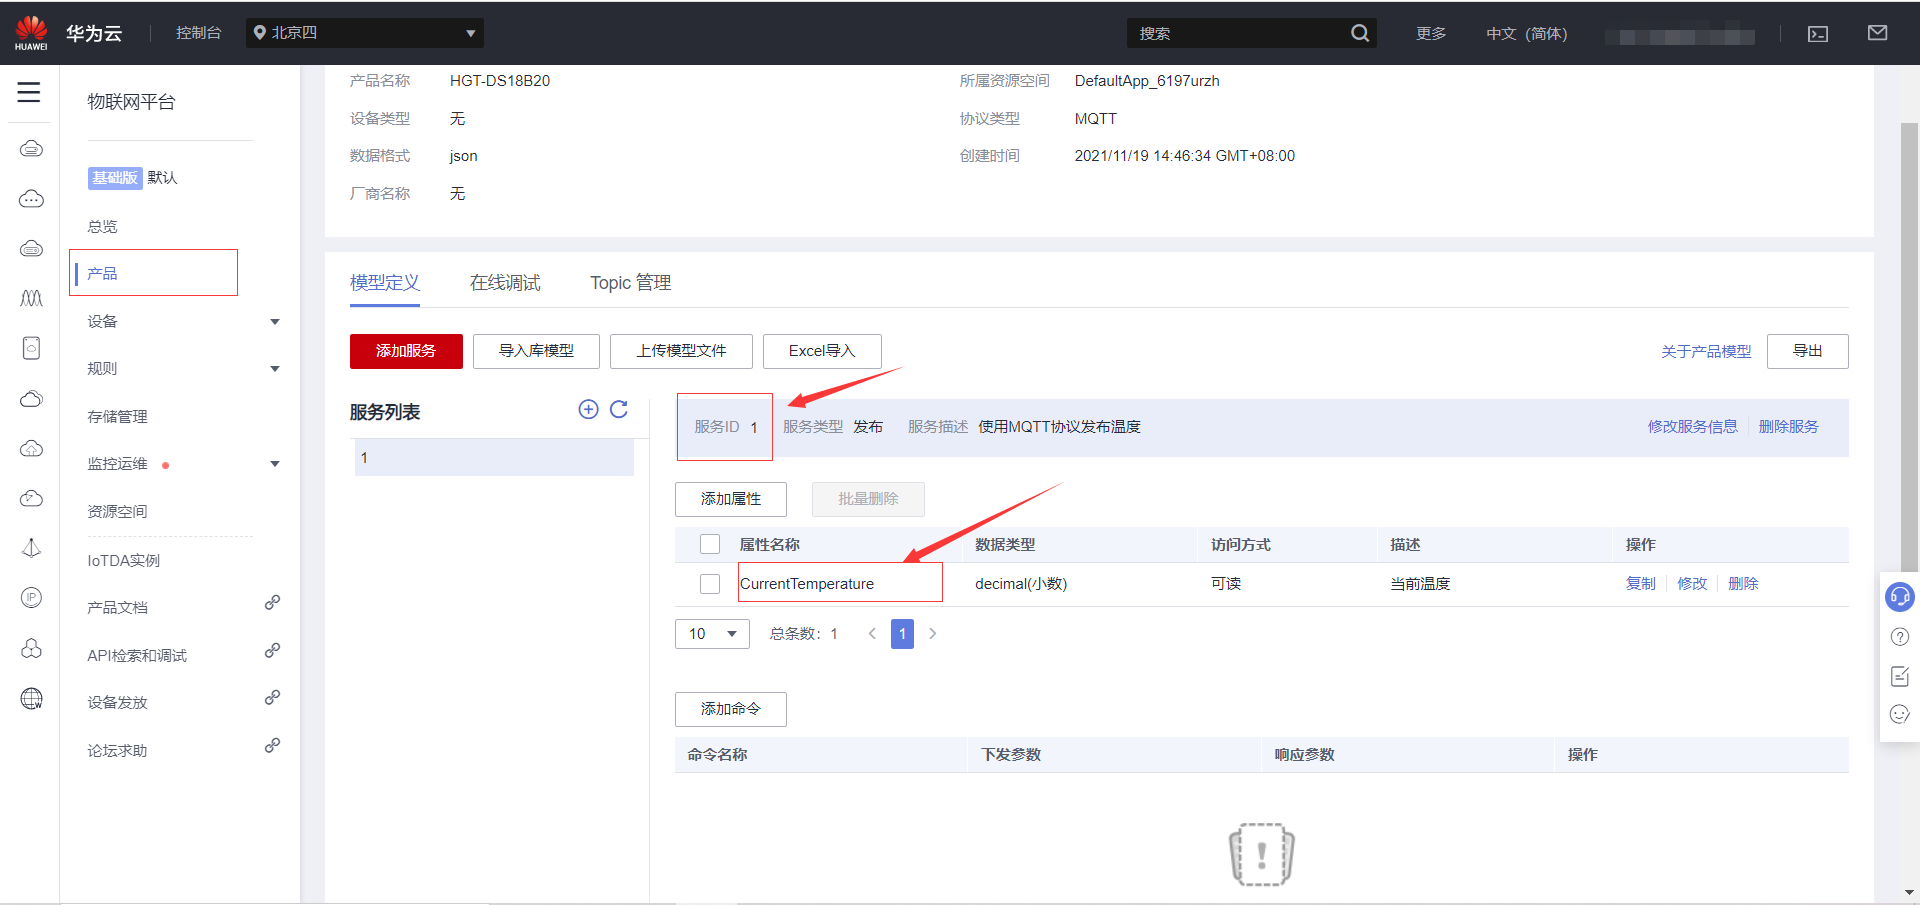The image size is (1920, 905).
Task: Check the select-all checkbox in 属性名称 header
Action: click(710, 544)
